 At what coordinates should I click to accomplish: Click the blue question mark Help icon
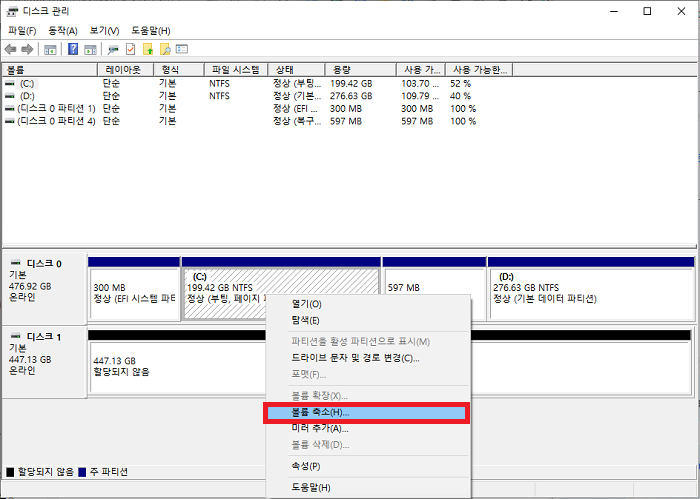73,49
